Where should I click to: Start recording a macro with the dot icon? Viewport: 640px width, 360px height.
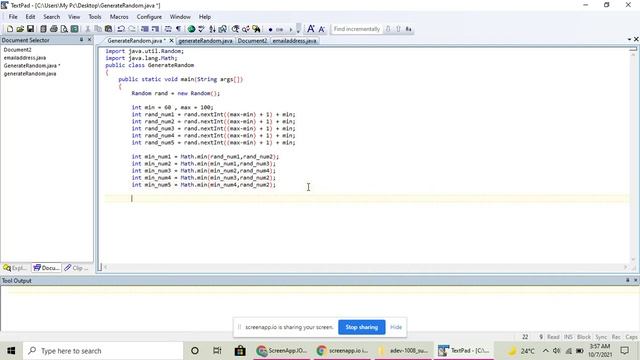[x=270, y=29]
